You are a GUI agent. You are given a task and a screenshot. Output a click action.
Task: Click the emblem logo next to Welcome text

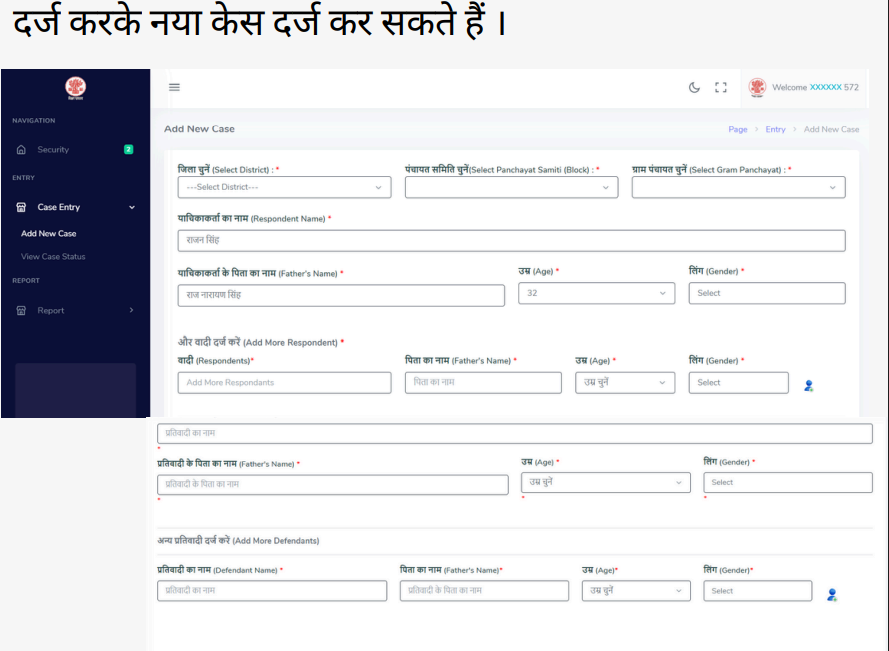click(756, 87)
